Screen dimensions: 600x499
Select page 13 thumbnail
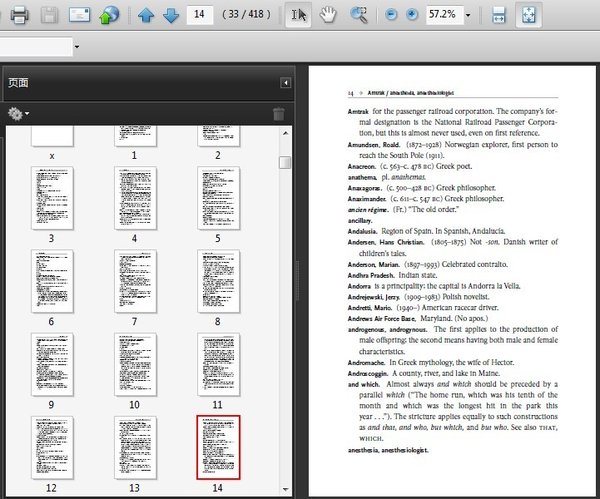click(x=135, y=447)
